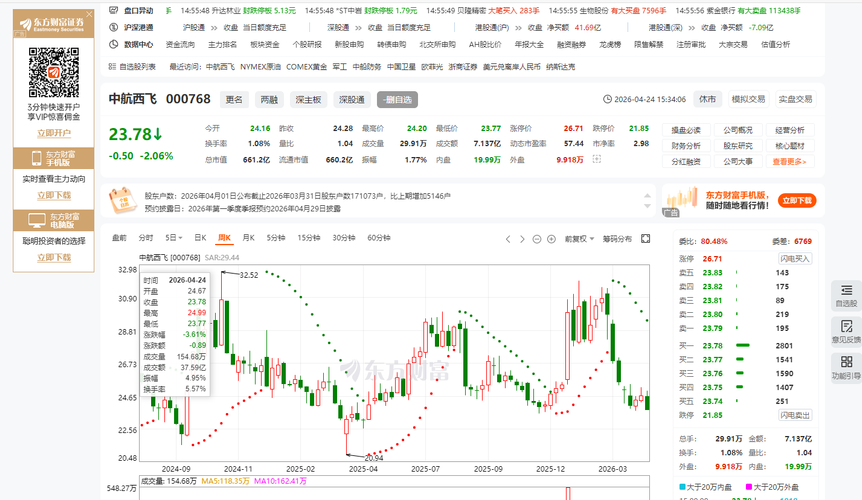862x500 pixels.
Task: Select the 周K chart tab
Action: pos(224,238)
